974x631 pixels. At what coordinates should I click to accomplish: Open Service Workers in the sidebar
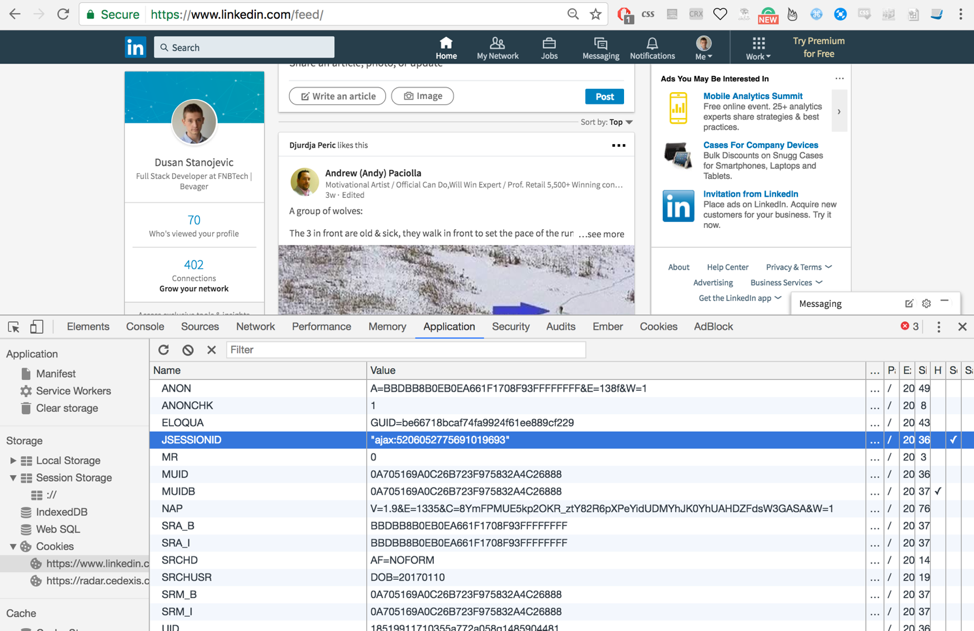[x=65, y=391]
